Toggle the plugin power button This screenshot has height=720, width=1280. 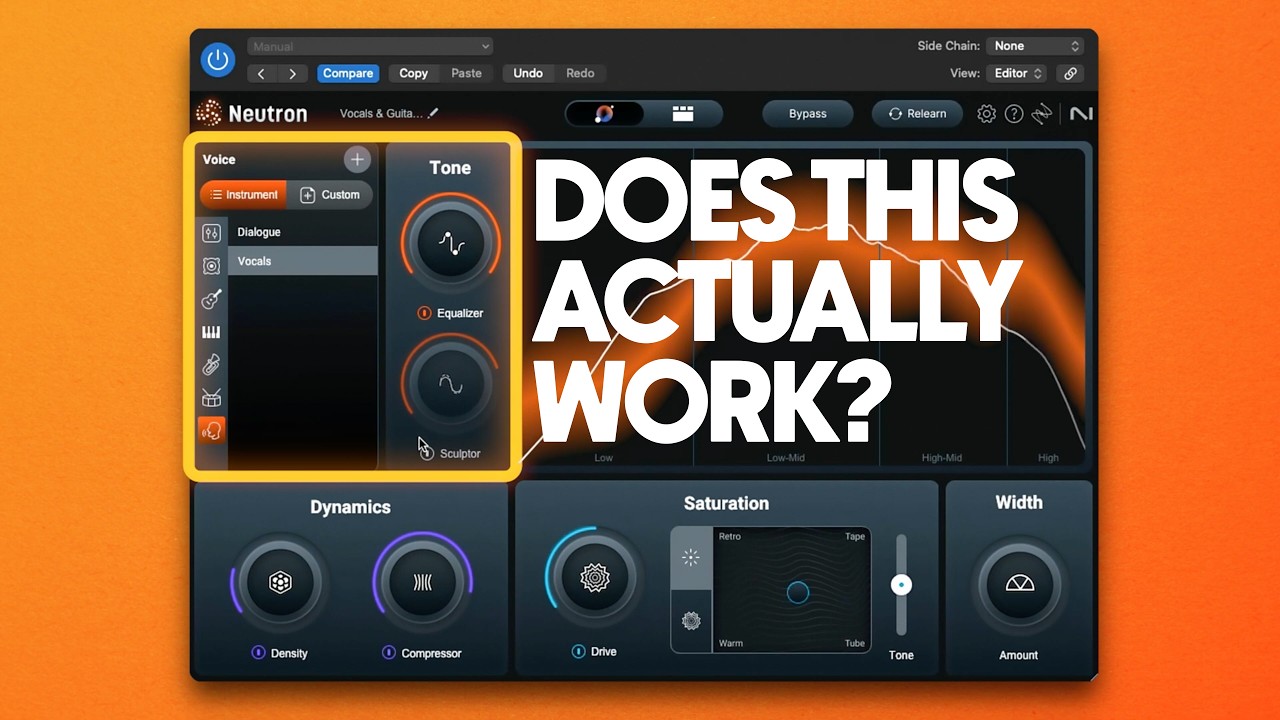tap(217, 59)
